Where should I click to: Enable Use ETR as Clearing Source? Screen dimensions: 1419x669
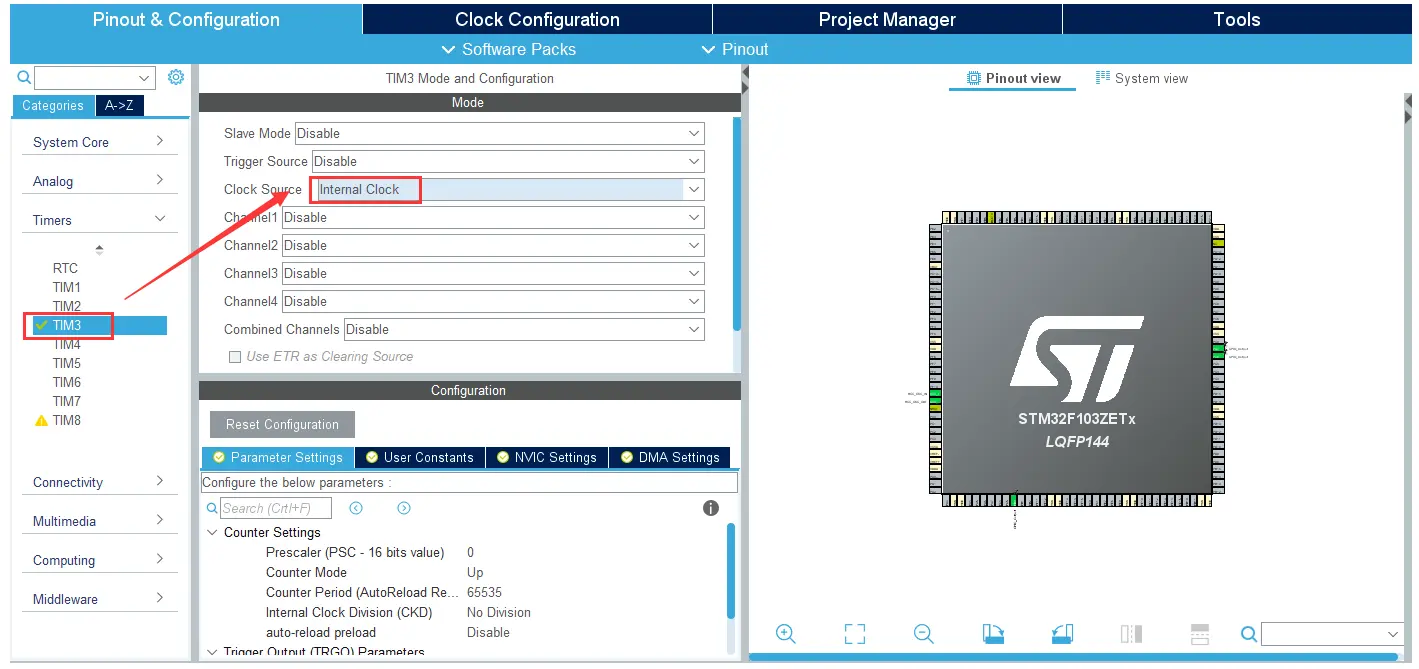(235, 357)
